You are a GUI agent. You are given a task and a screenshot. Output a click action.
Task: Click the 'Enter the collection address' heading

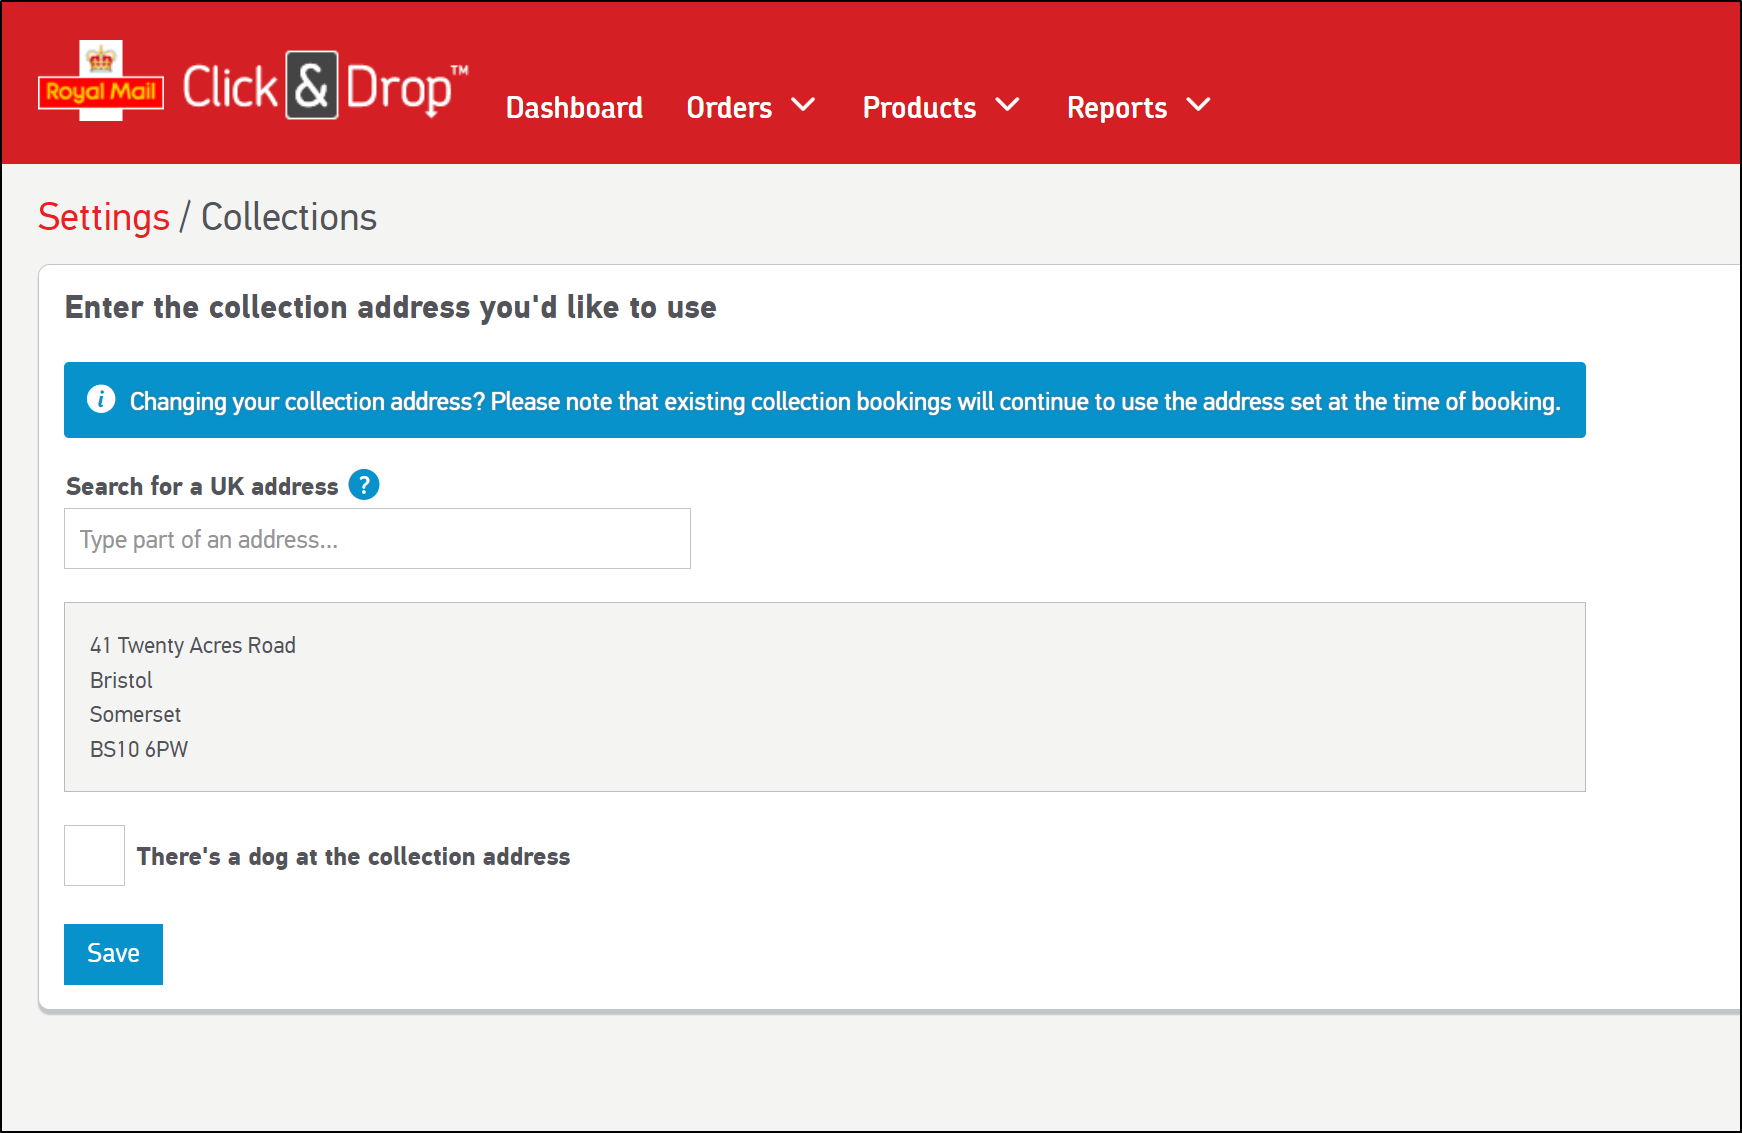point(390,307)
